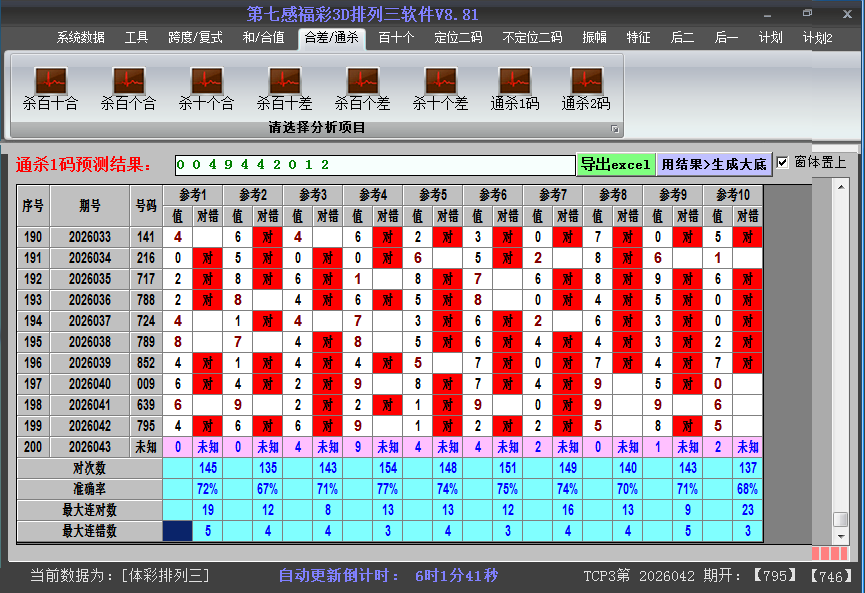The image size is (865, 593).
Task: Click the 导出excel button
Action: coord(615,164)
